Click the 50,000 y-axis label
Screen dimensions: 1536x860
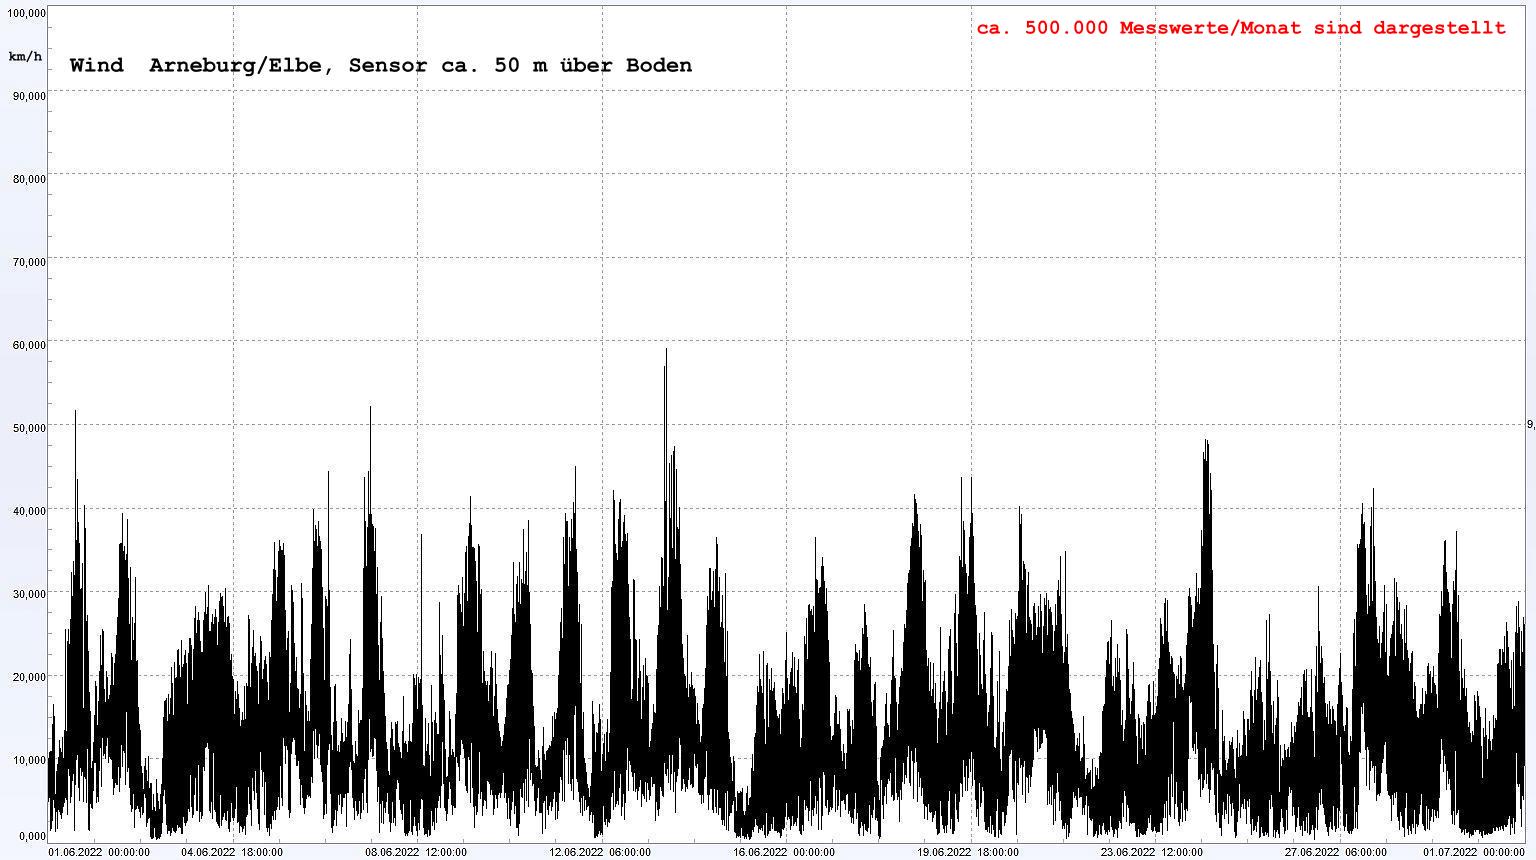coord(28,428)
